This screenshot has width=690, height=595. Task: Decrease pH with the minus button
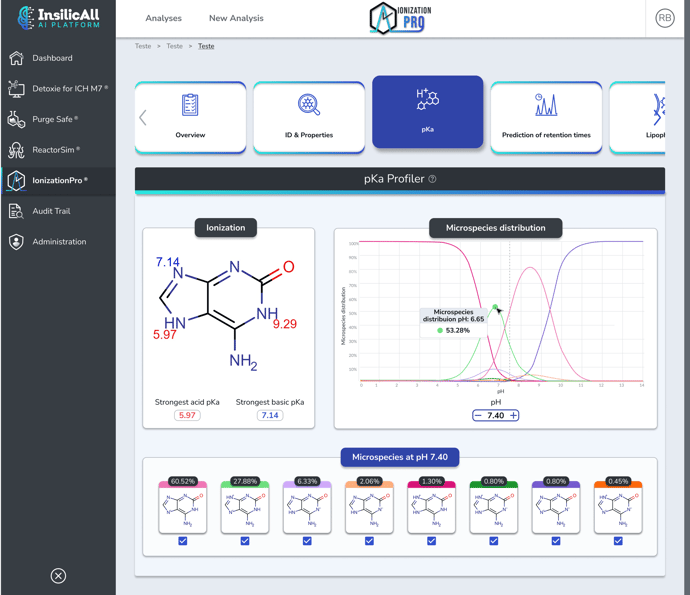coord(478,415)
